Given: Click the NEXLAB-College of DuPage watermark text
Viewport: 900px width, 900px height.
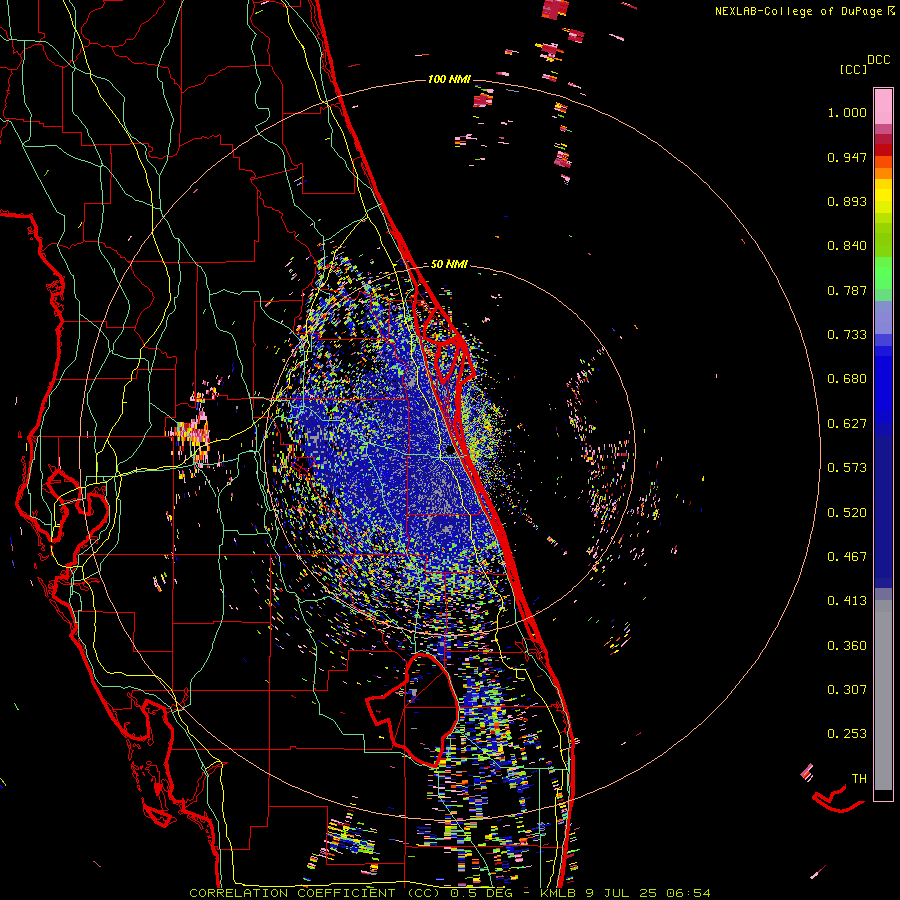Looking at the screenshot, I should [805, 11].
